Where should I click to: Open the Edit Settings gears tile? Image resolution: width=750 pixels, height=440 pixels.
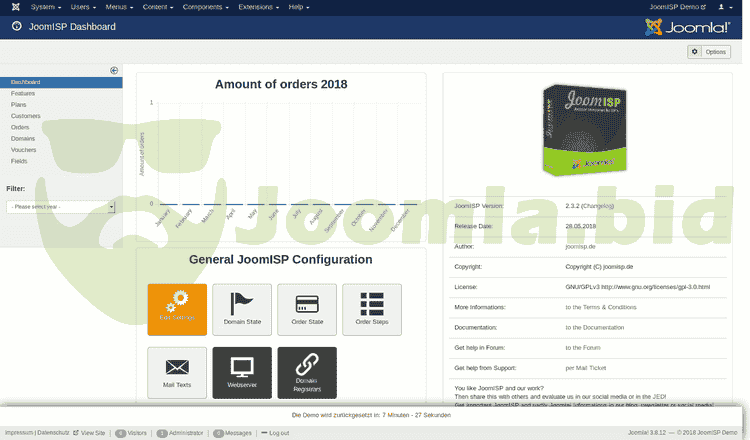coord(177,309)
